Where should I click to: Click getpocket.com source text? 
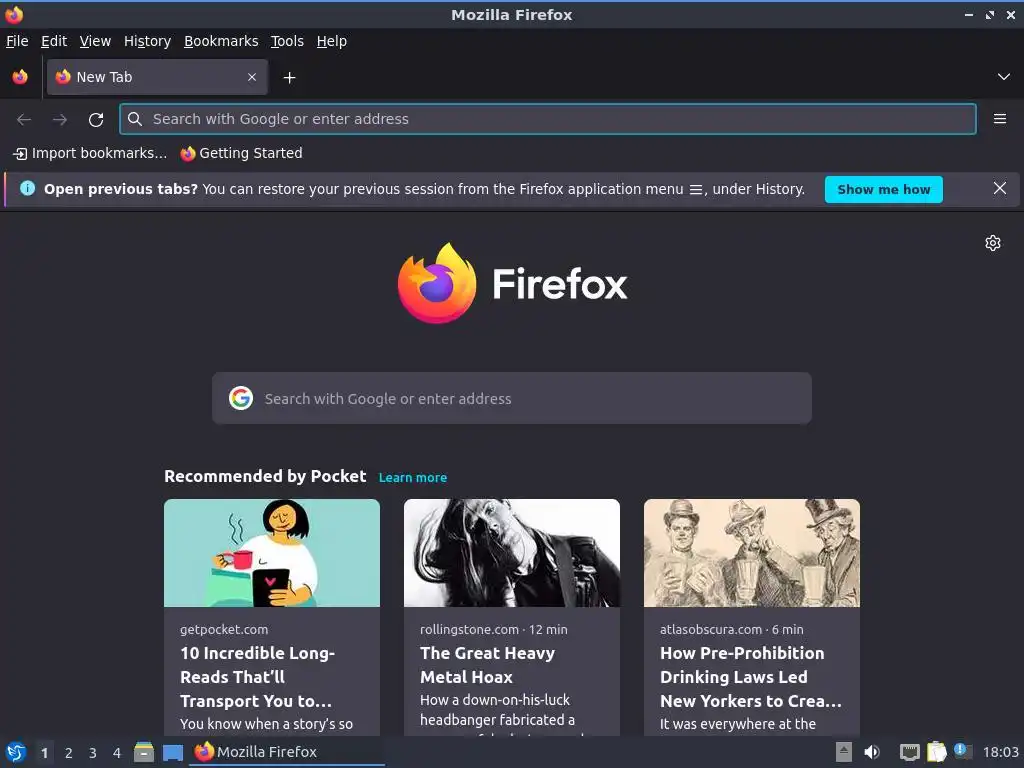pyautogui.click(x=224, y=630)
